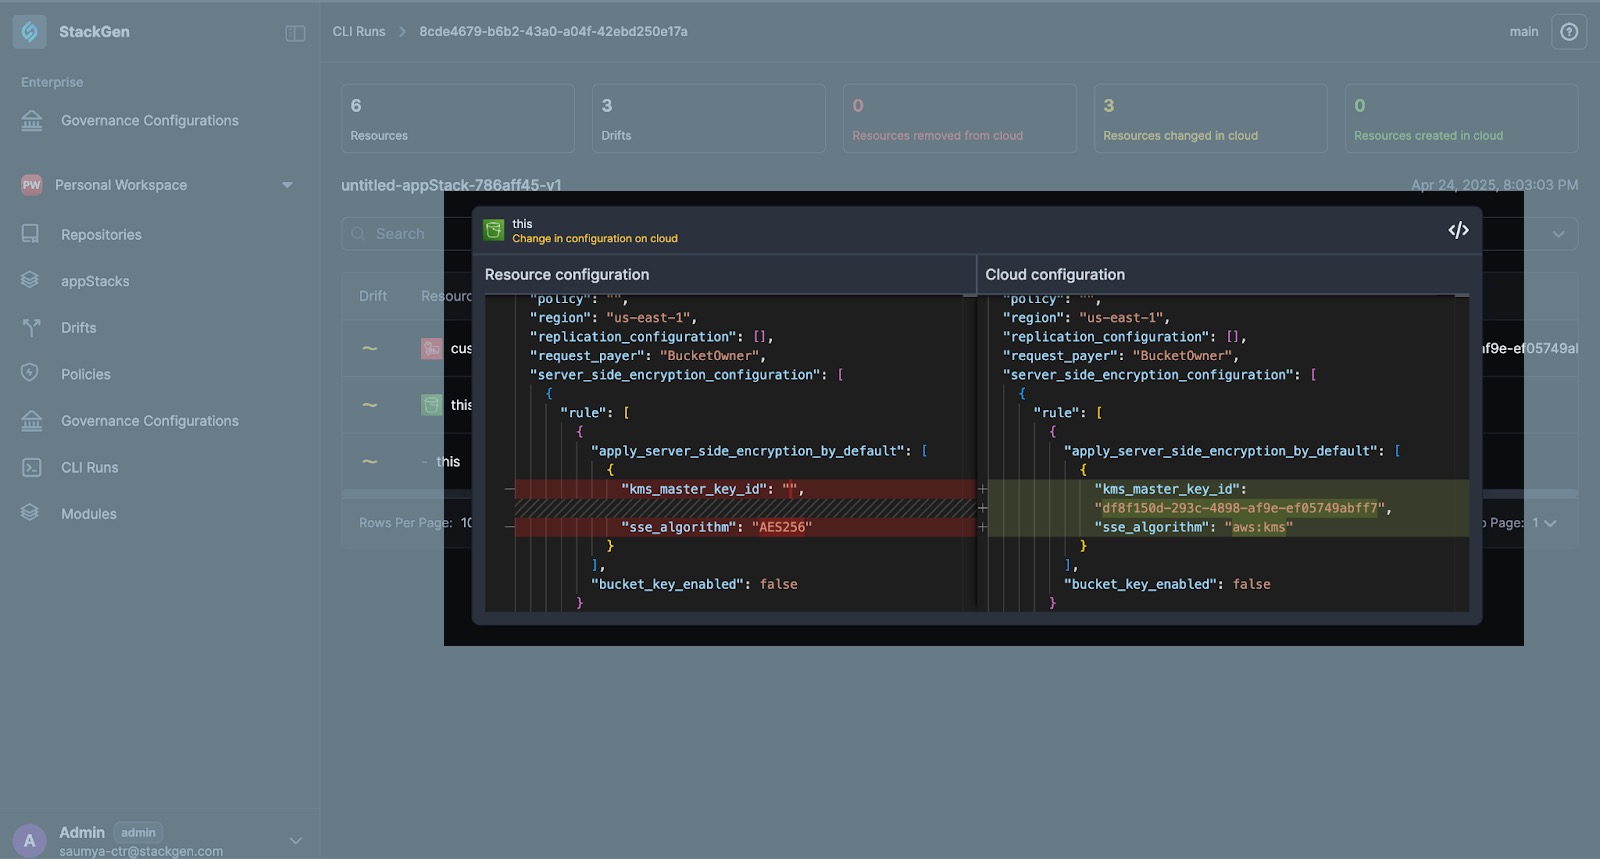Open the lower Governance Configurations entry
The height and width of the screenshot is (859, 1600).
(150, 421)
